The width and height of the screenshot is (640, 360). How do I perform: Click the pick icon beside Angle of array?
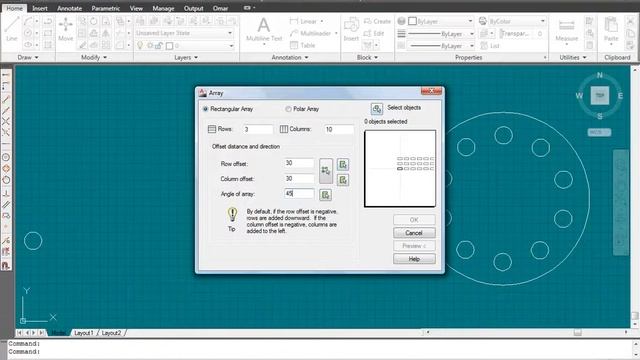[325, 195]
